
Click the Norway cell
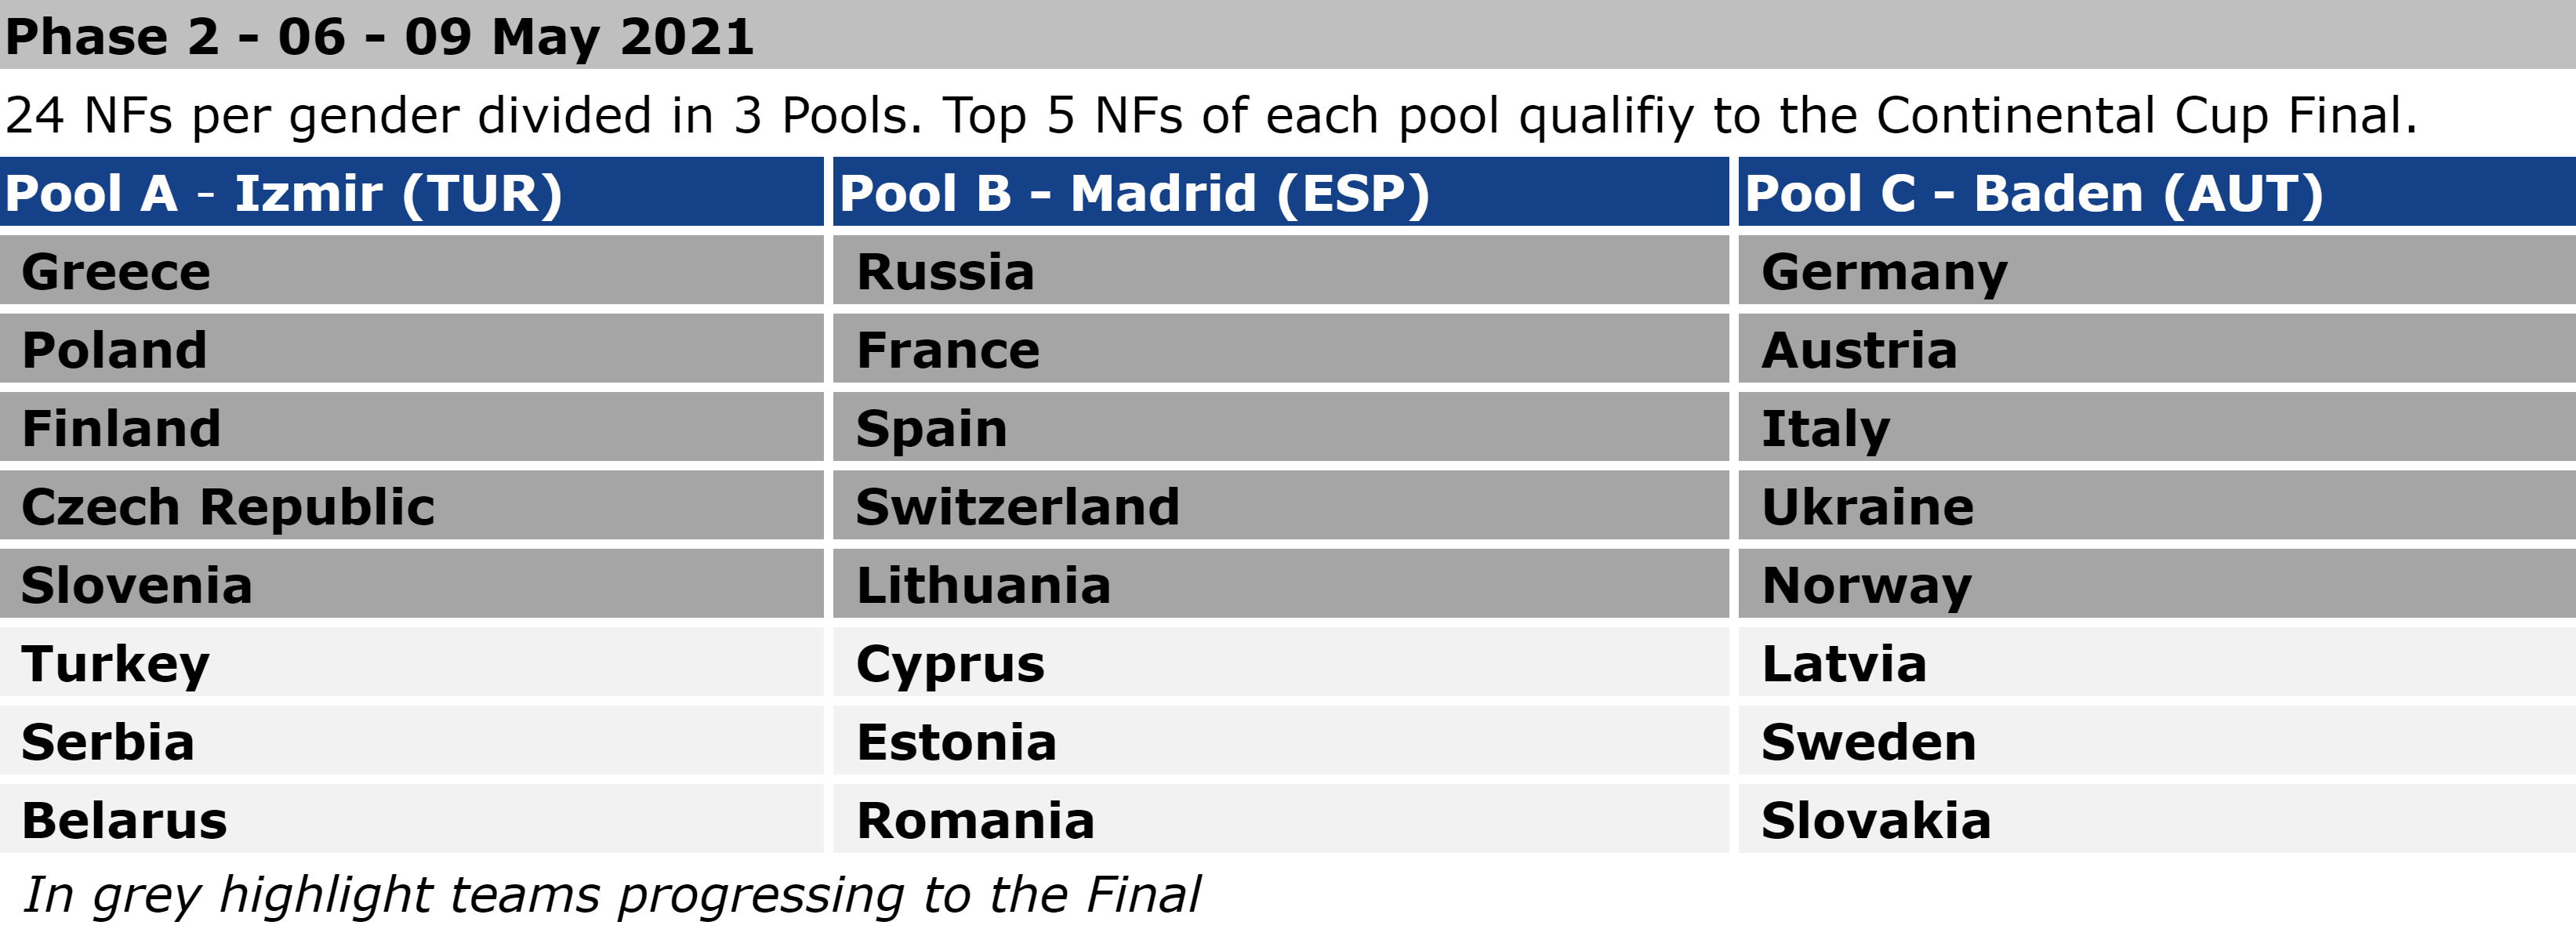point(2157,584)
